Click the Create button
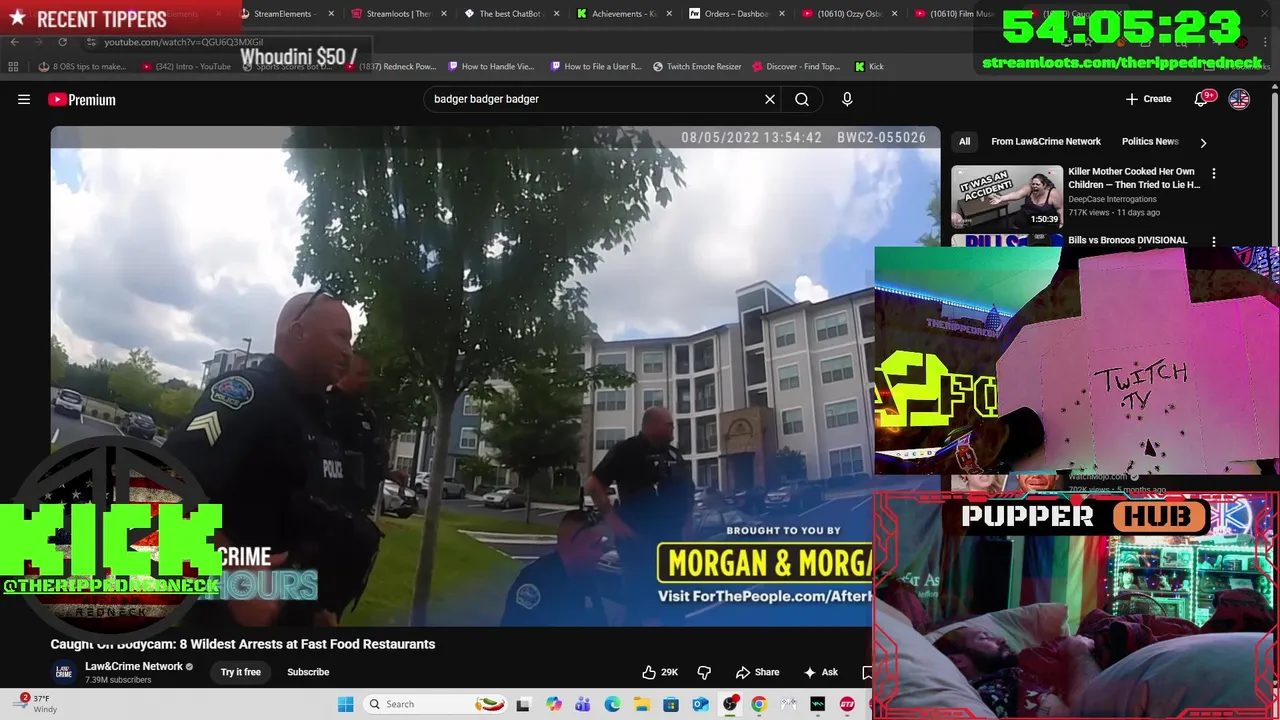The width and height of the screenshot is (1280, 720). click(1148, 99)
